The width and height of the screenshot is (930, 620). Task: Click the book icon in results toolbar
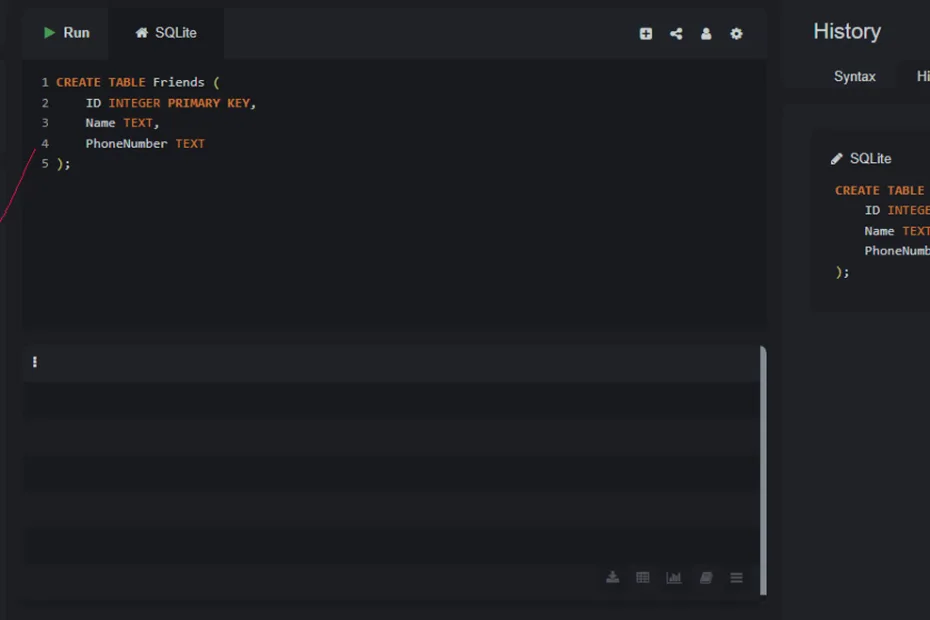click(x=706, y=578)
